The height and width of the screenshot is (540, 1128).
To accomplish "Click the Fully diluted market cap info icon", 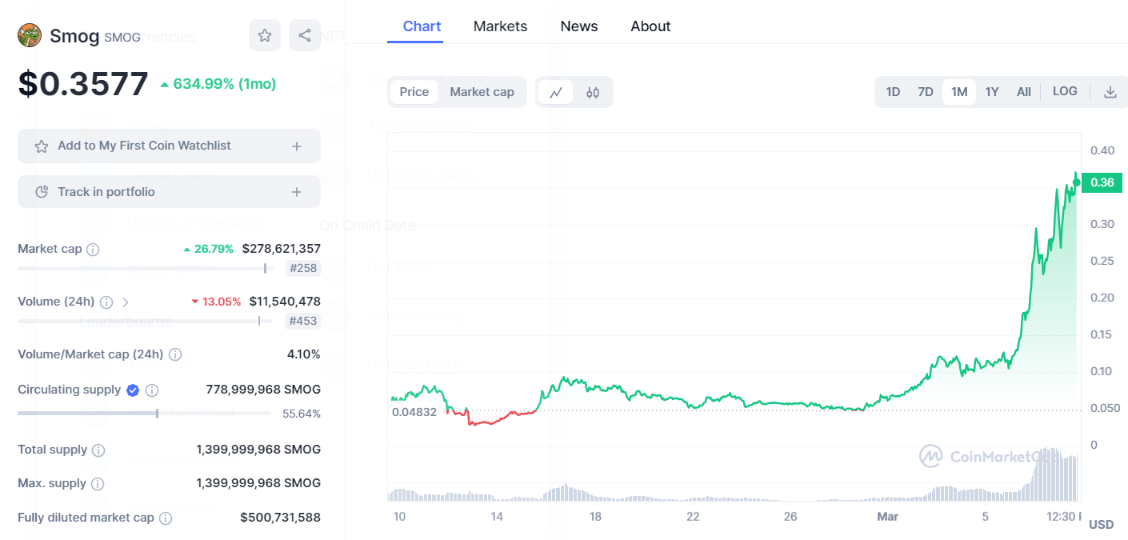I will (x=165, y=518).
